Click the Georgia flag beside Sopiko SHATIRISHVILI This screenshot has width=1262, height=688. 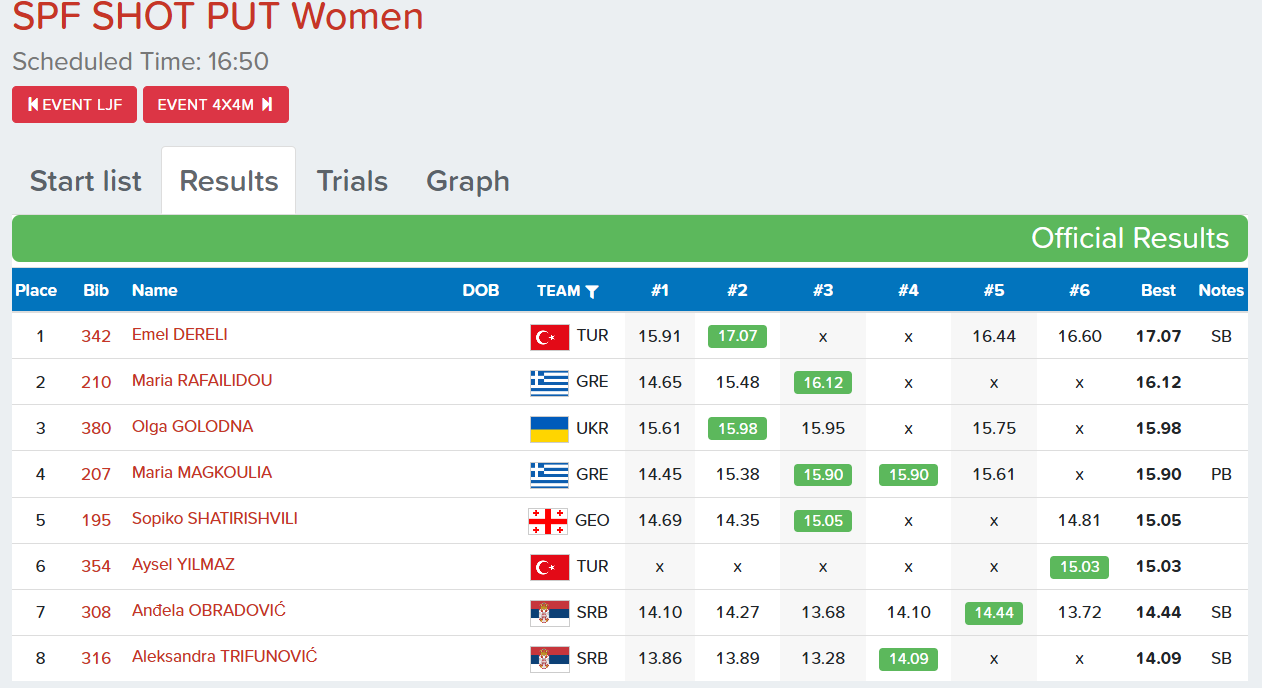coord(548,521)
